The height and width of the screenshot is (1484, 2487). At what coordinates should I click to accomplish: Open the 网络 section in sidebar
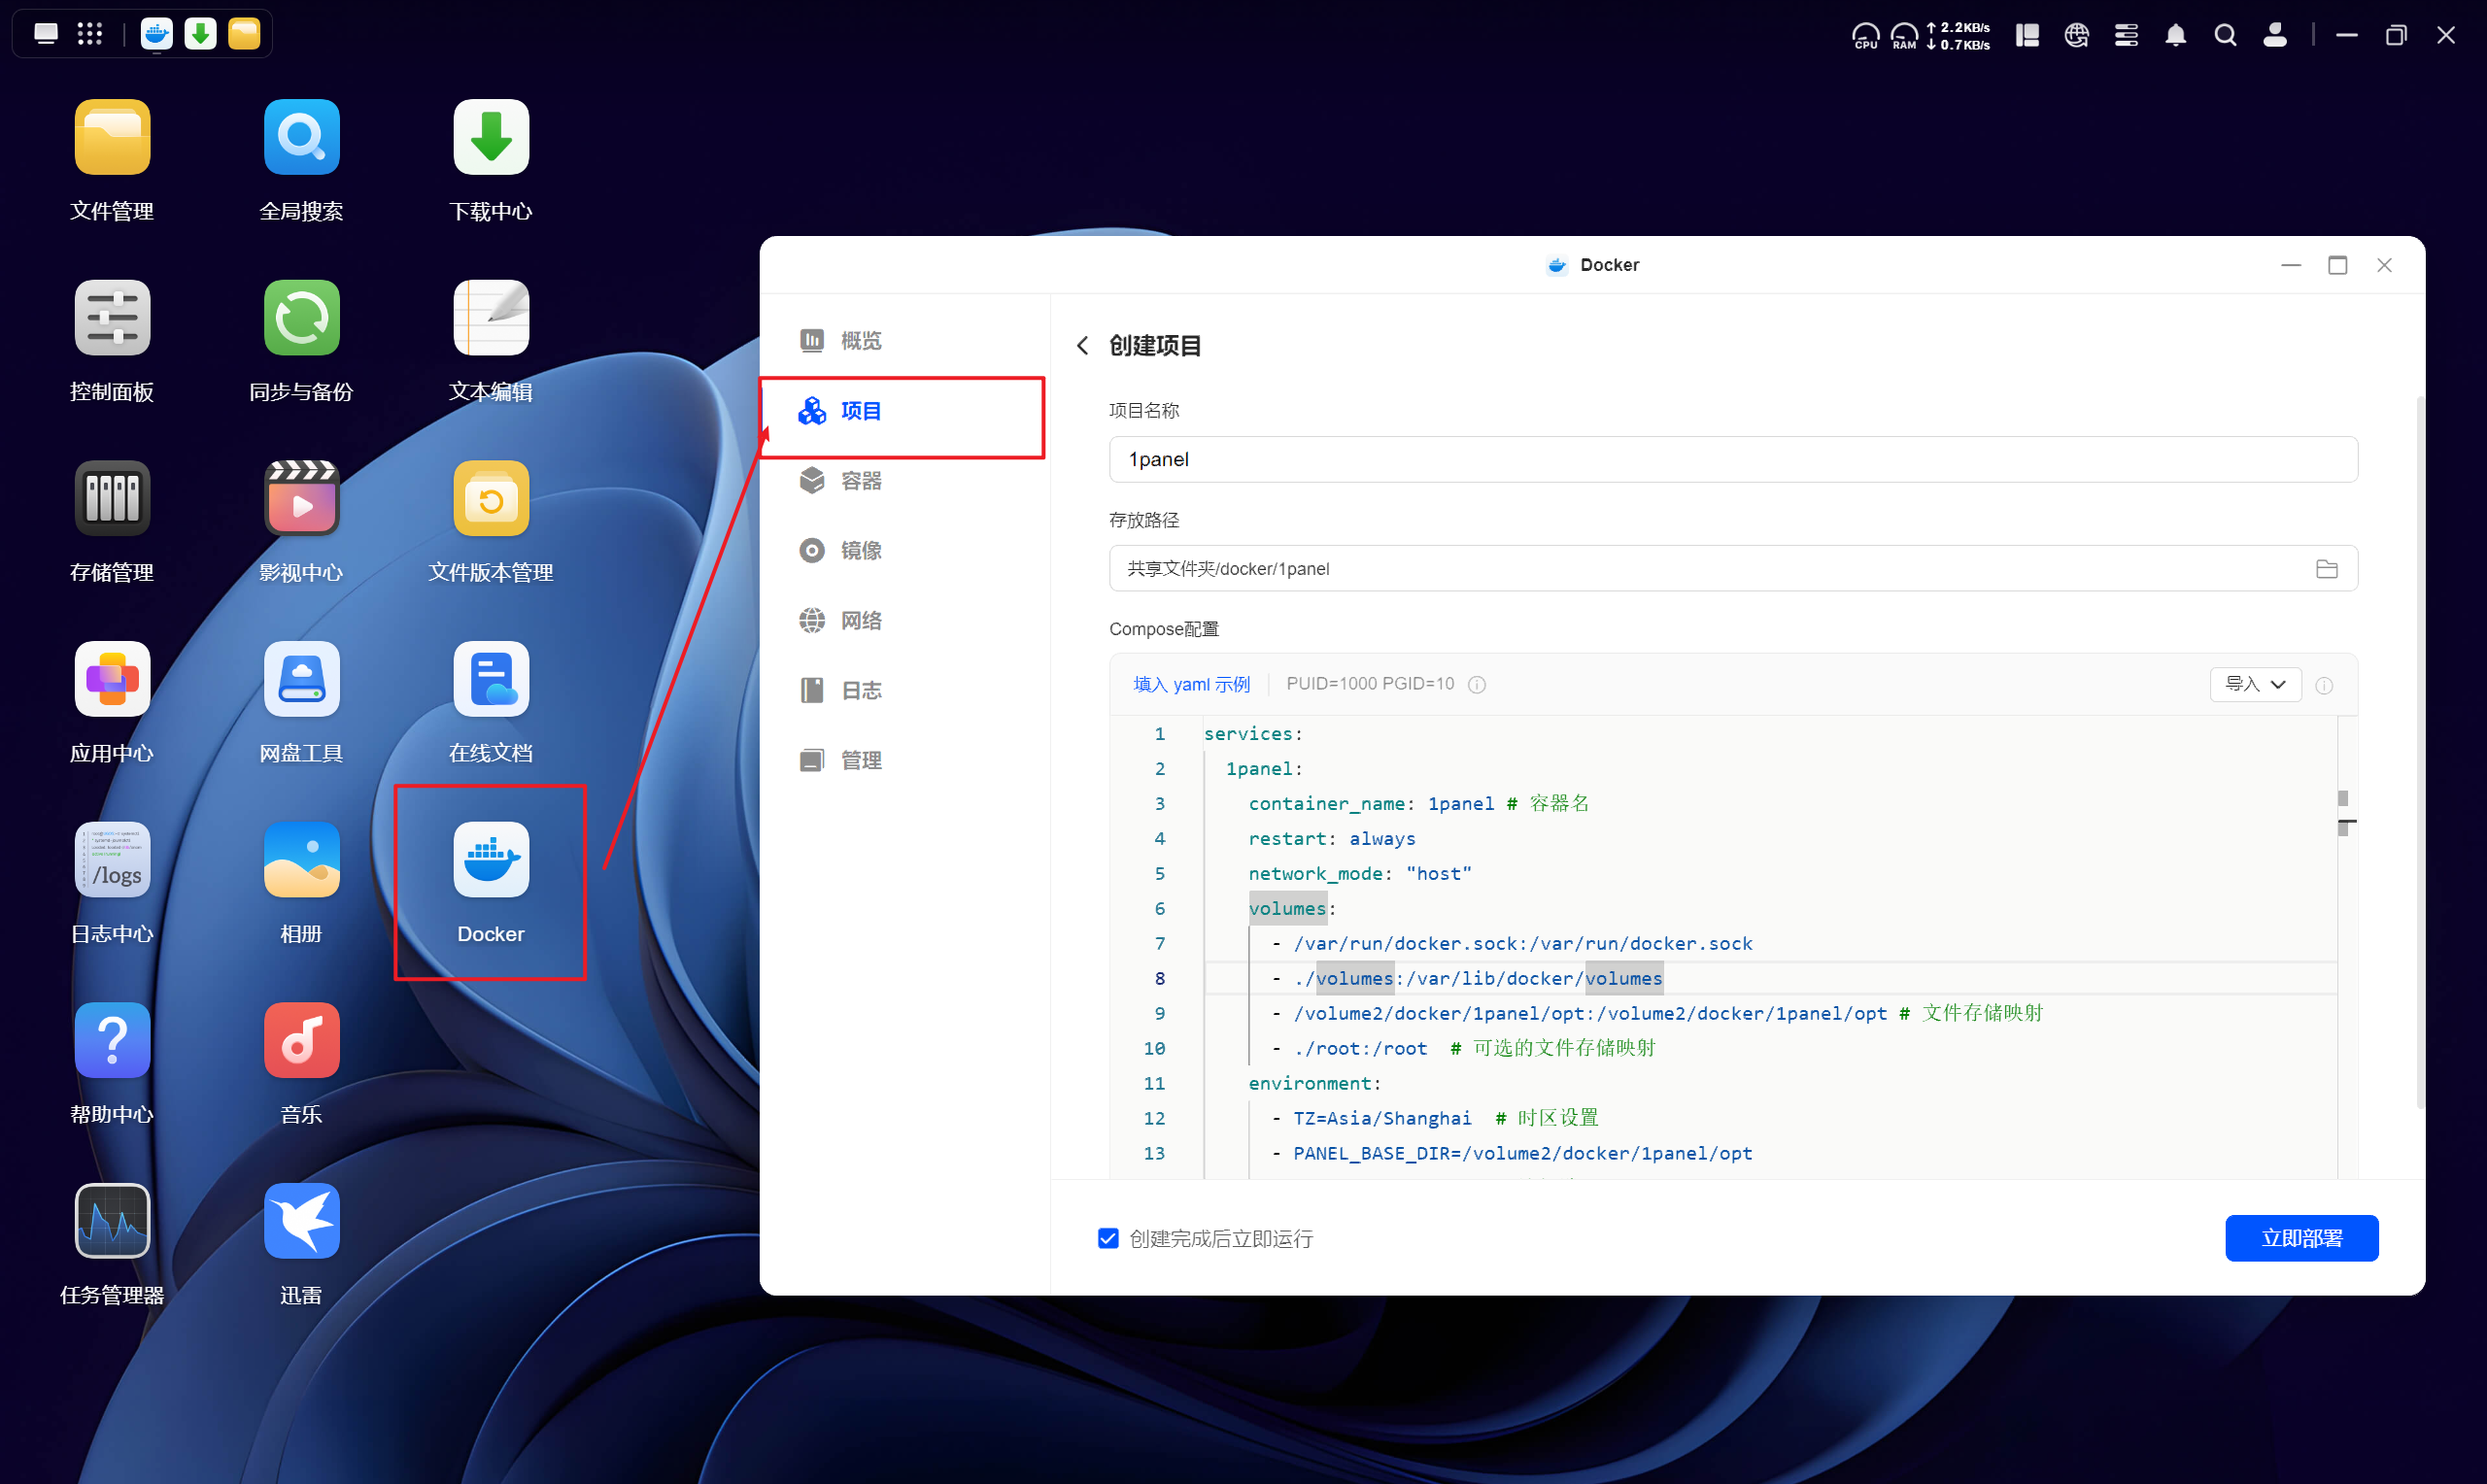(x=860, y=621)
